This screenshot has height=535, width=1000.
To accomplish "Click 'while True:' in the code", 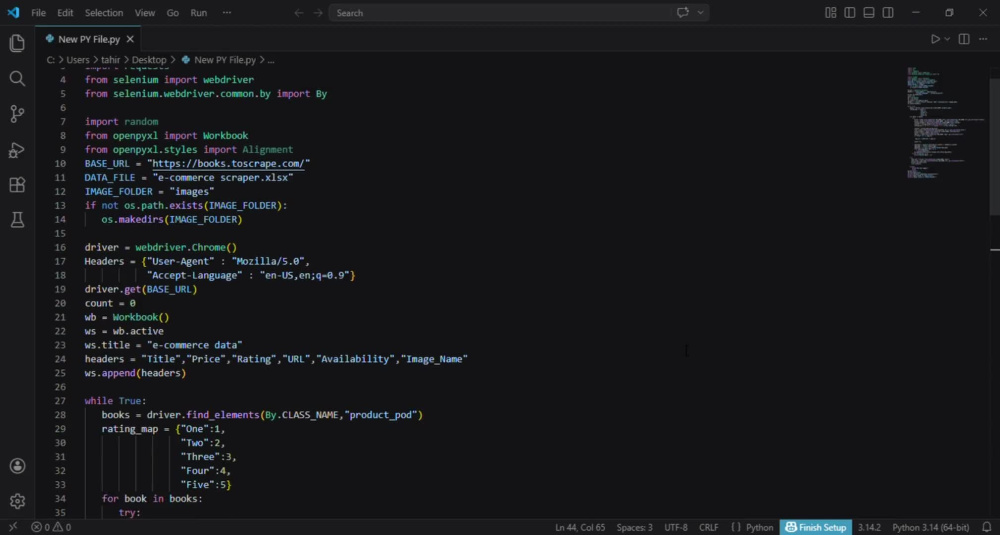I will tap(115, 401).
